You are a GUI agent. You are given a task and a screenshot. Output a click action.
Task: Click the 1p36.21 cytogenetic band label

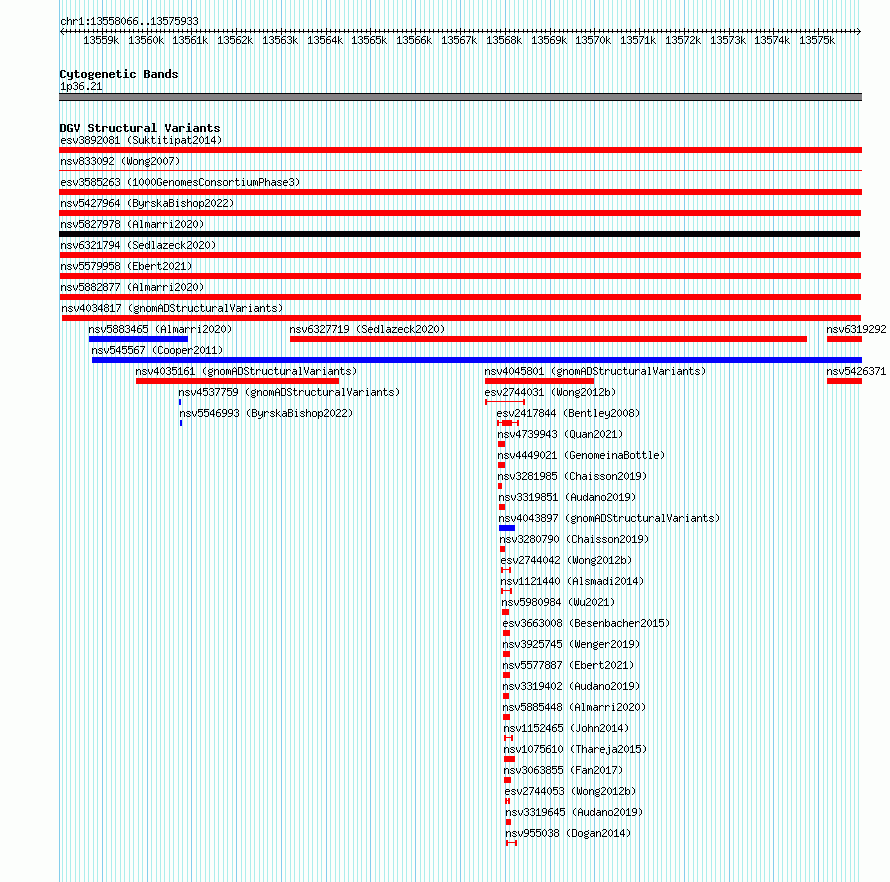click(x=81, y=86)
